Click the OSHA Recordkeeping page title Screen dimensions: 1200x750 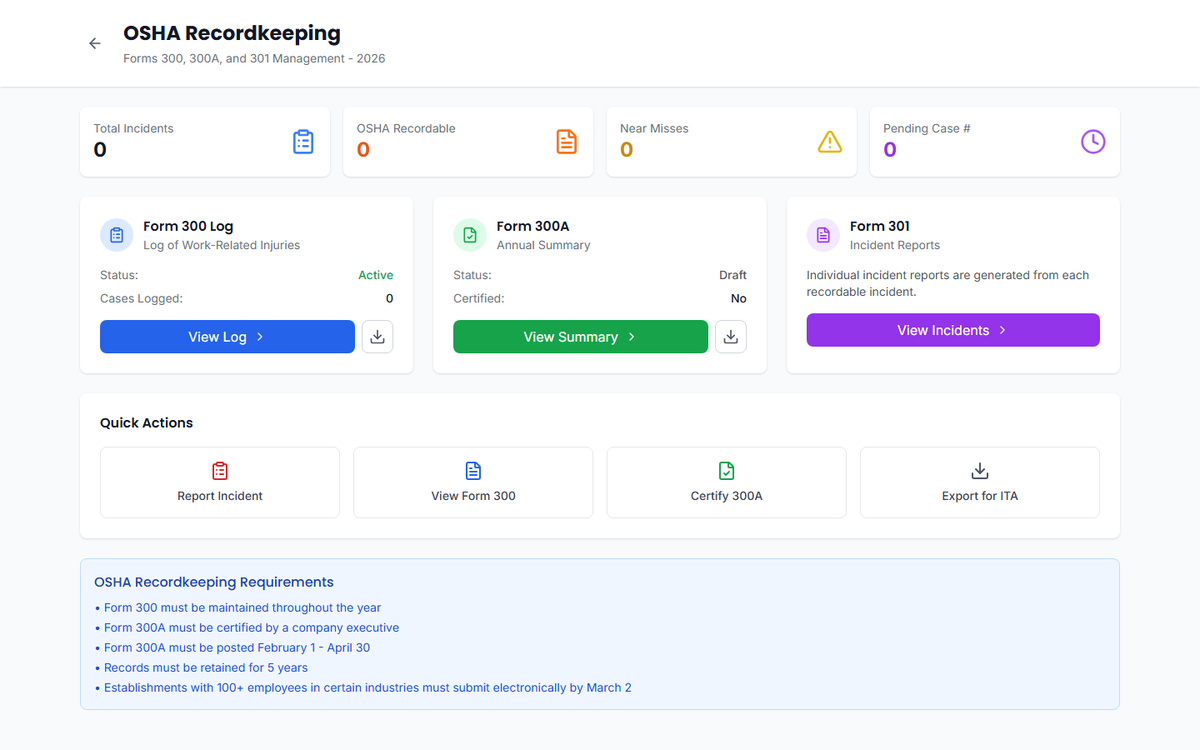tap(232, 33)
